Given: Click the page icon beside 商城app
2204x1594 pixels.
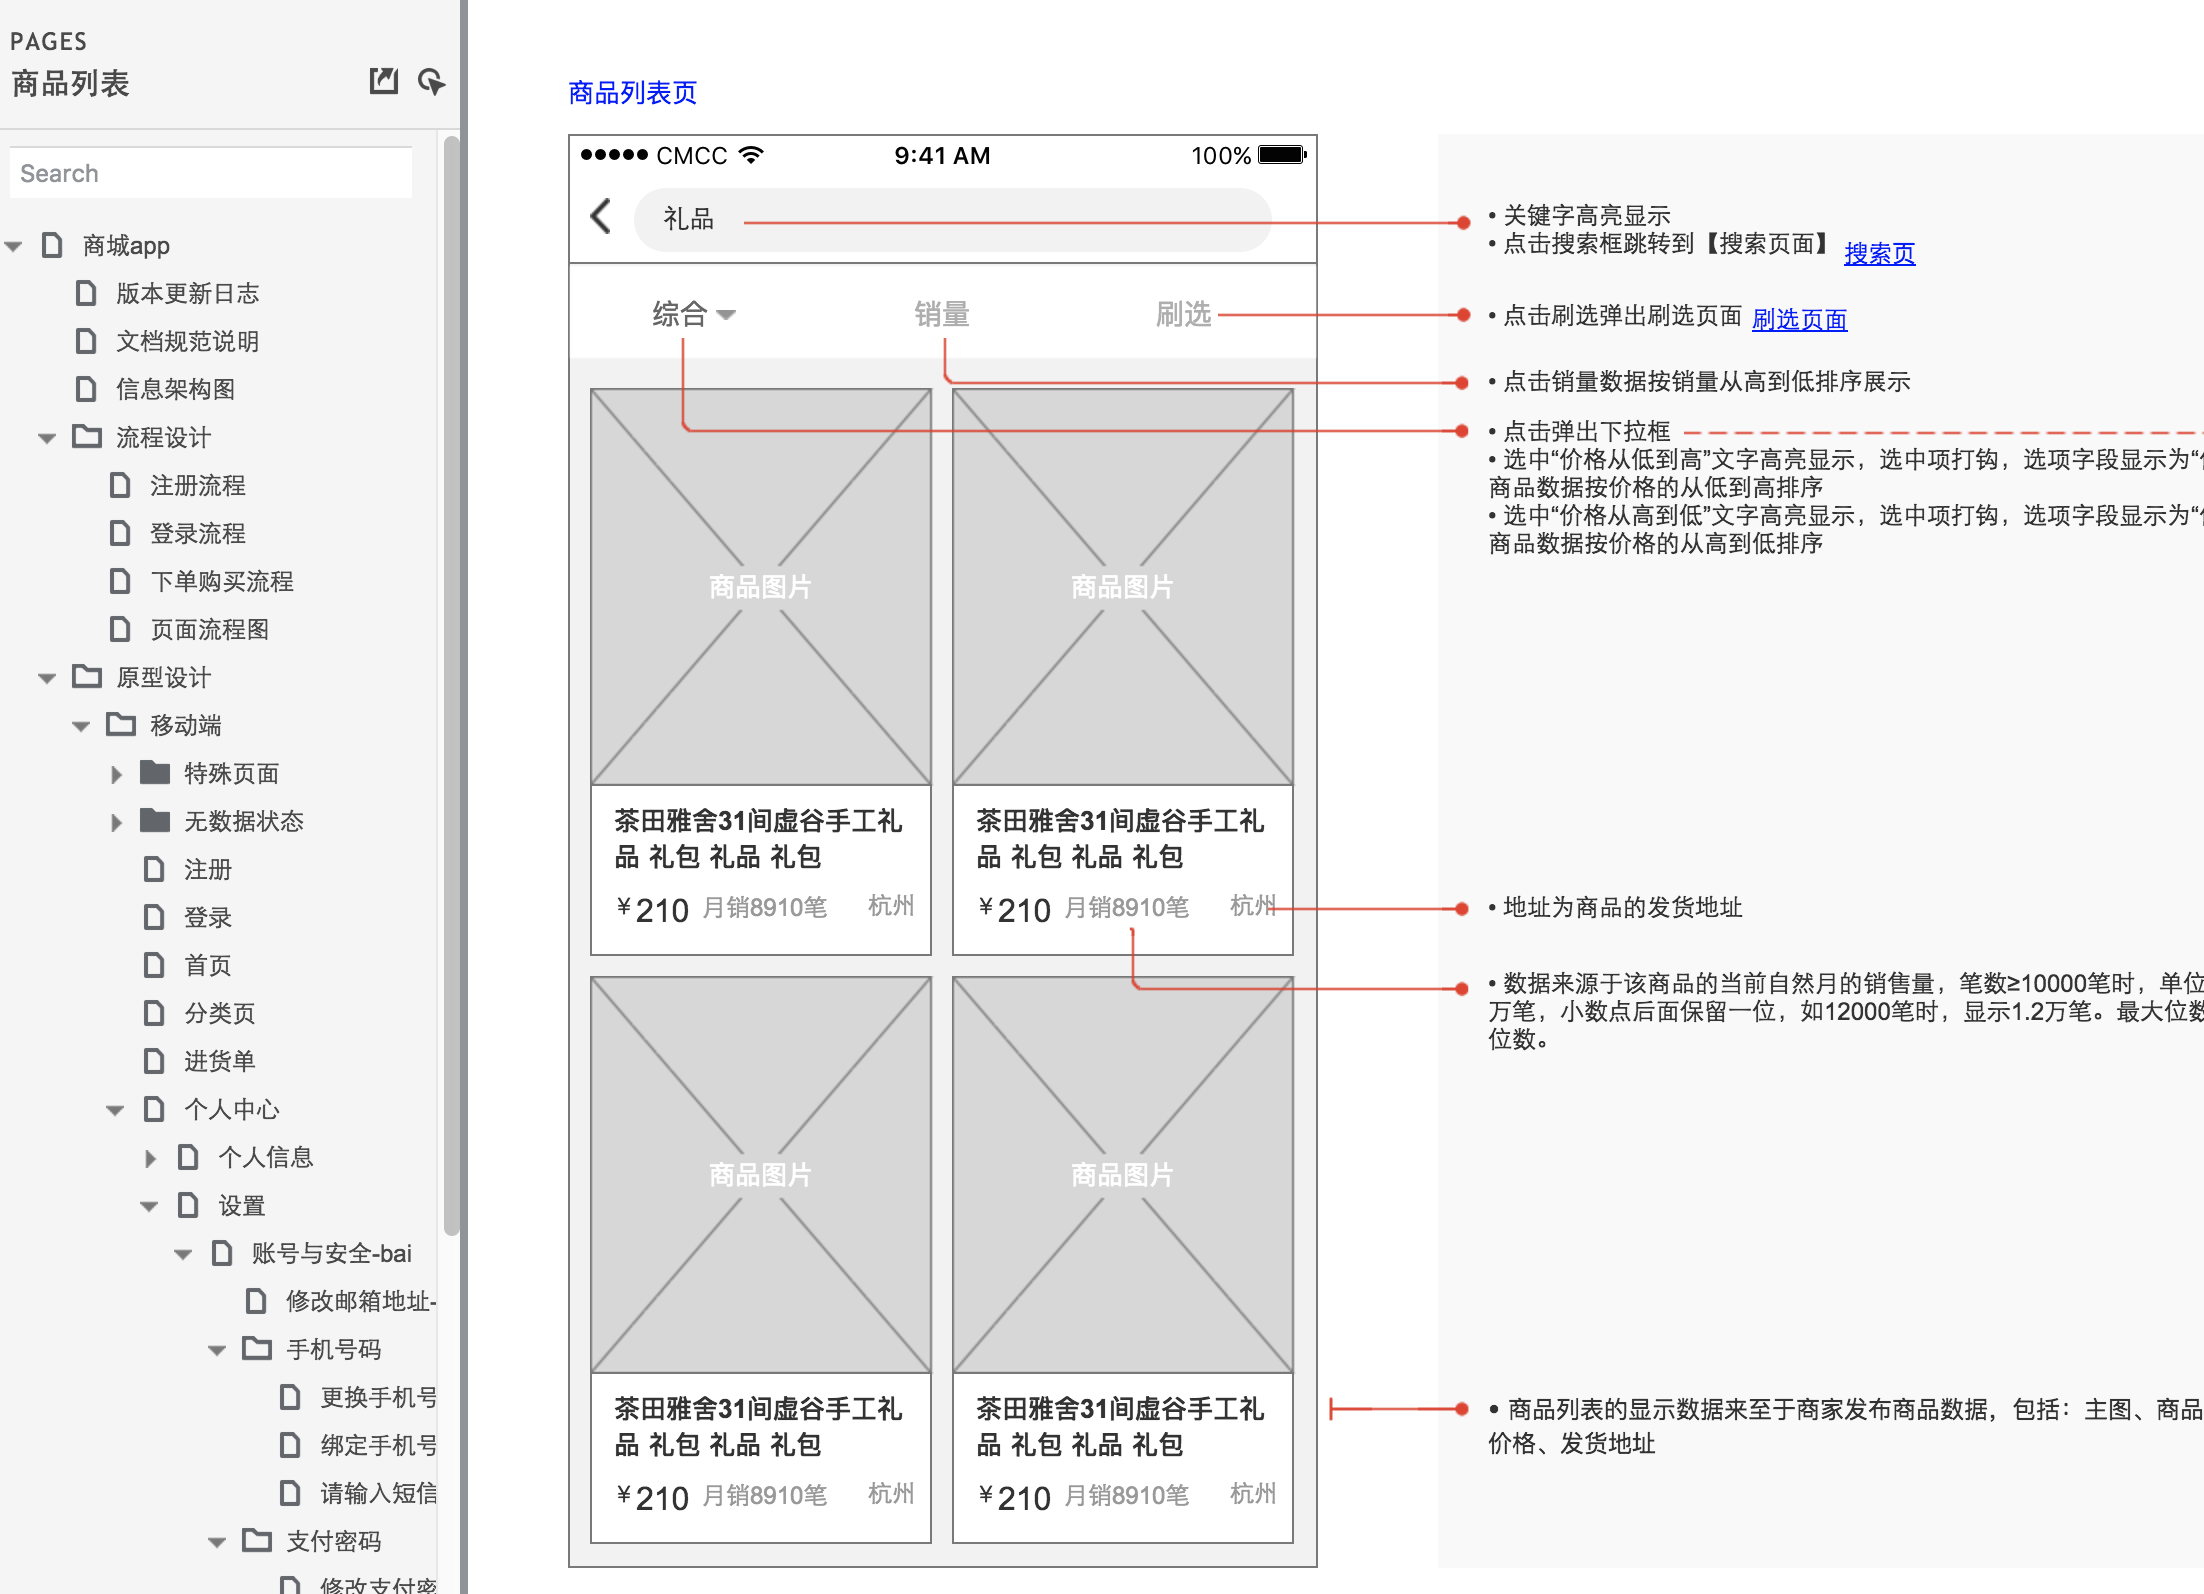Looking at the screenshot, I should 53,245.
